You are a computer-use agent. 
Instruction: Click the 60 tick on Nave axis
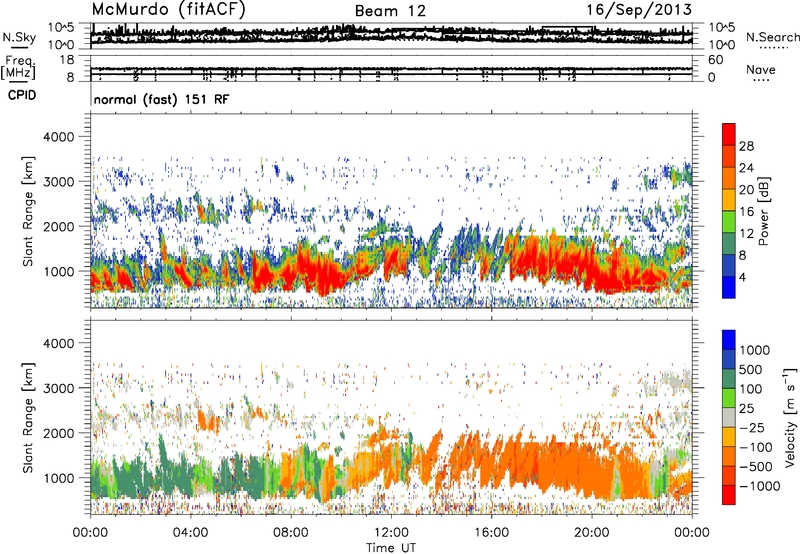715,60
